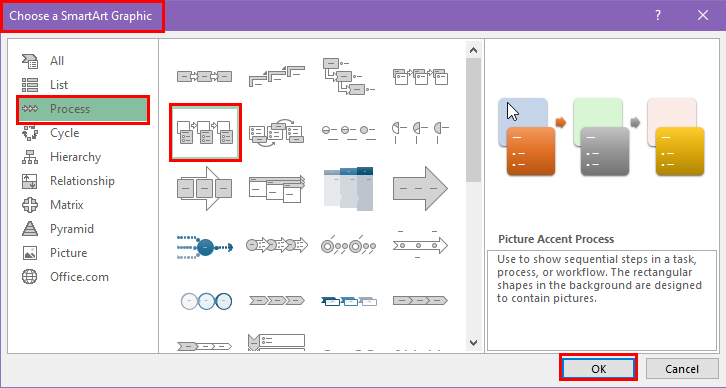Choose the chevron with white inner arrows layout
The height and width of the screenshot is (388, 726).
click(x=205, y=345)
